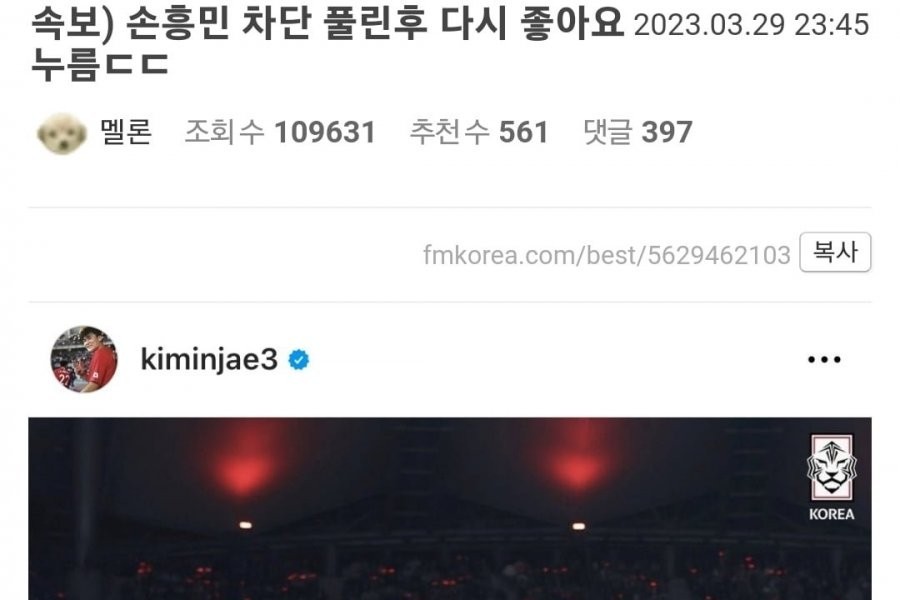Click the 추천수 561 recommendation count

pos(479,132)
